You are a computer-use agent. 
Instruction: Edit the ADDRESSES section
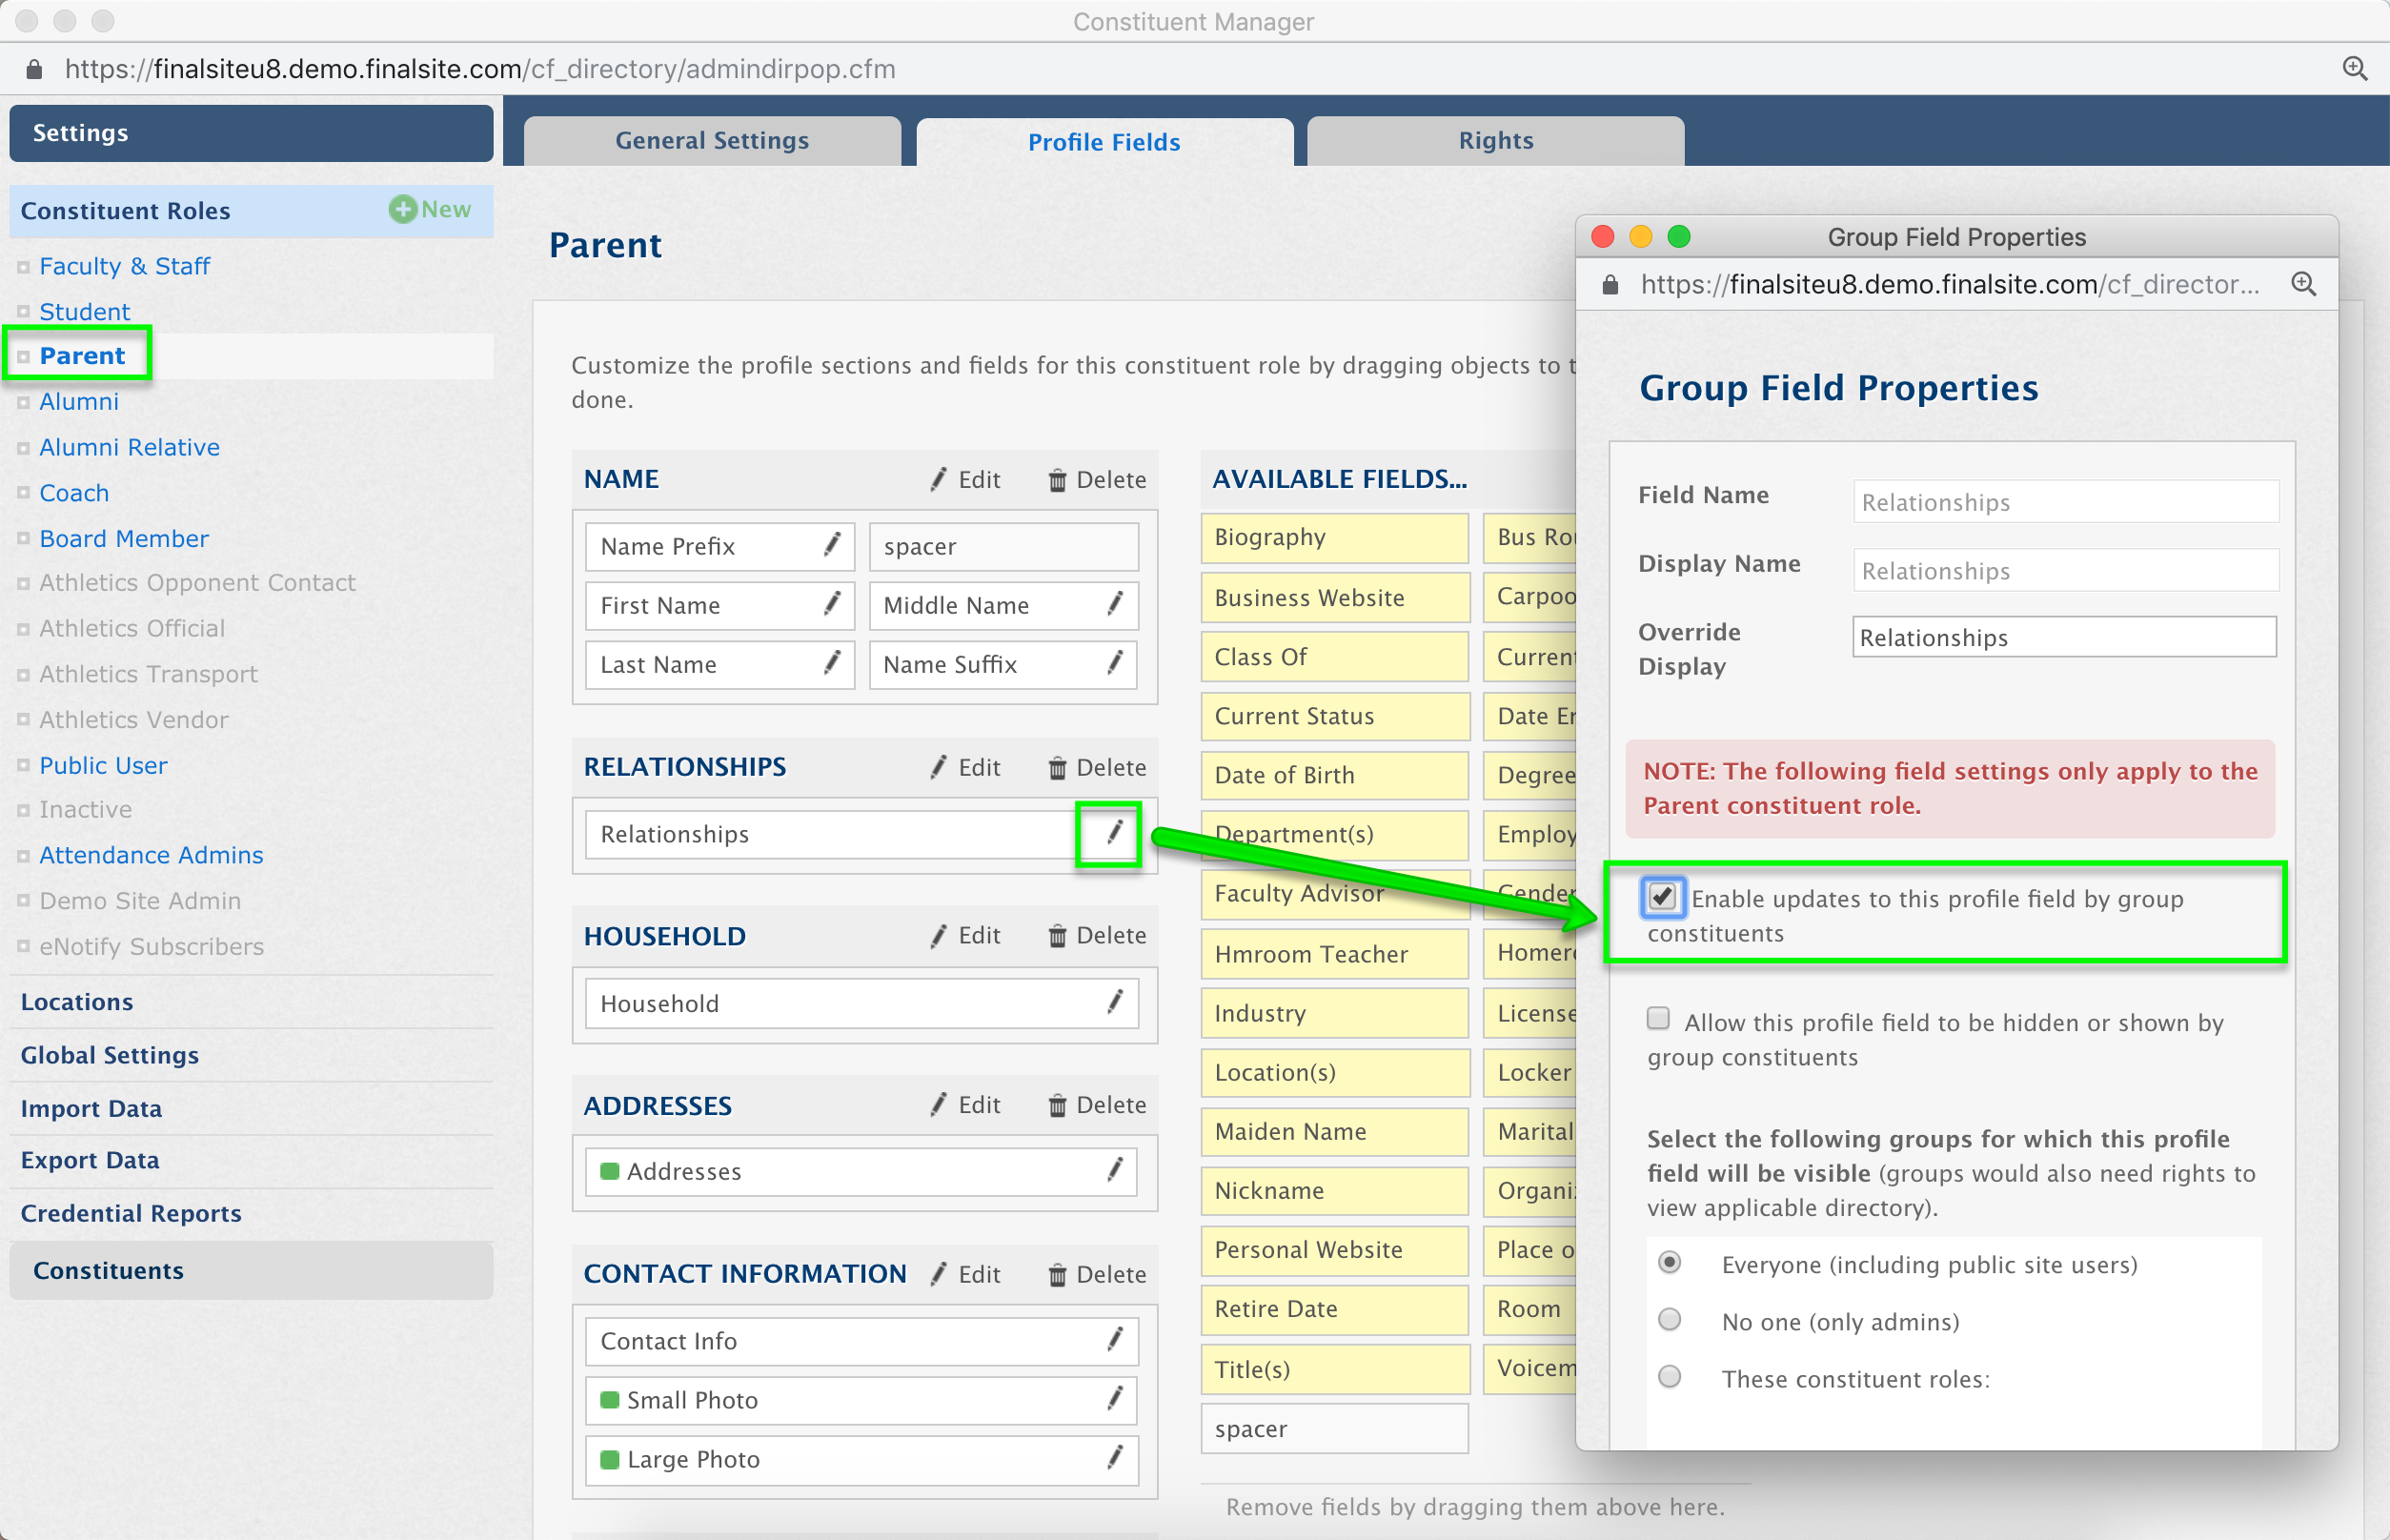click(965, 1105)
